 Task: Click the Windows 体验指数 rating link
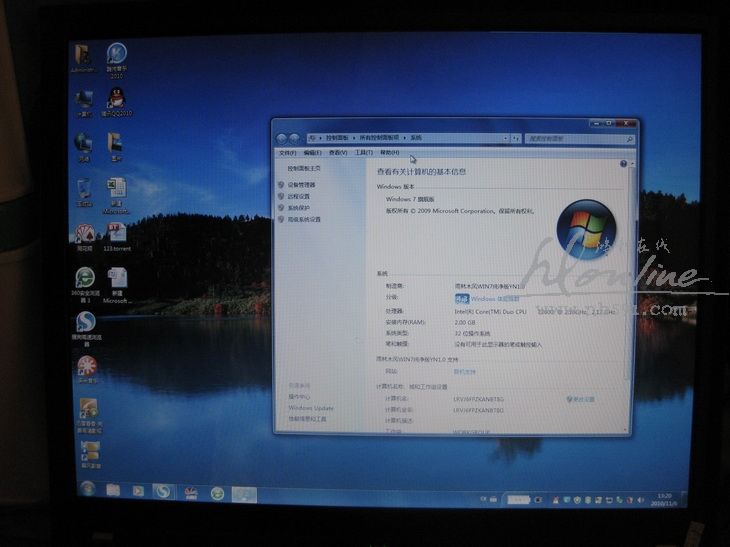495,298
